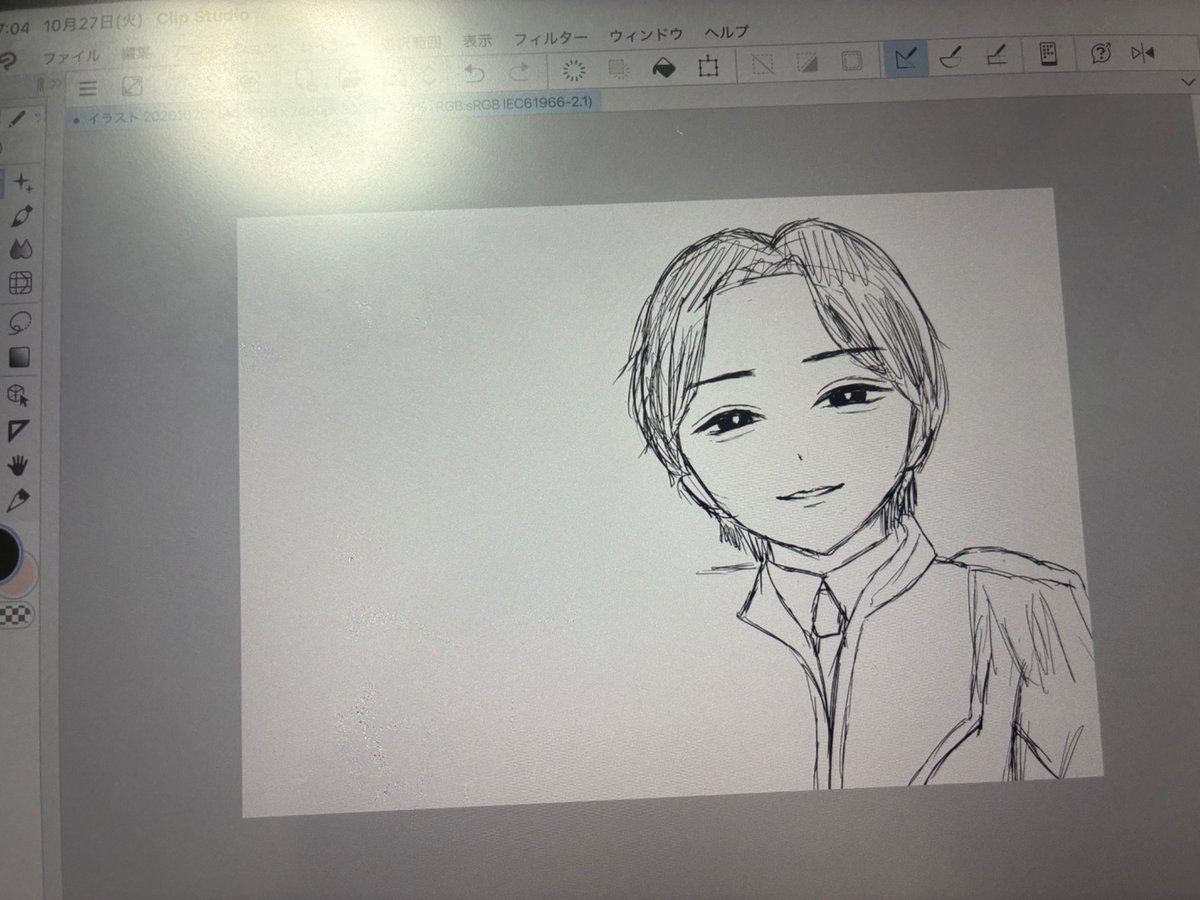
Task: Open the フィルター menu
Action: click(x=550, y=38)
